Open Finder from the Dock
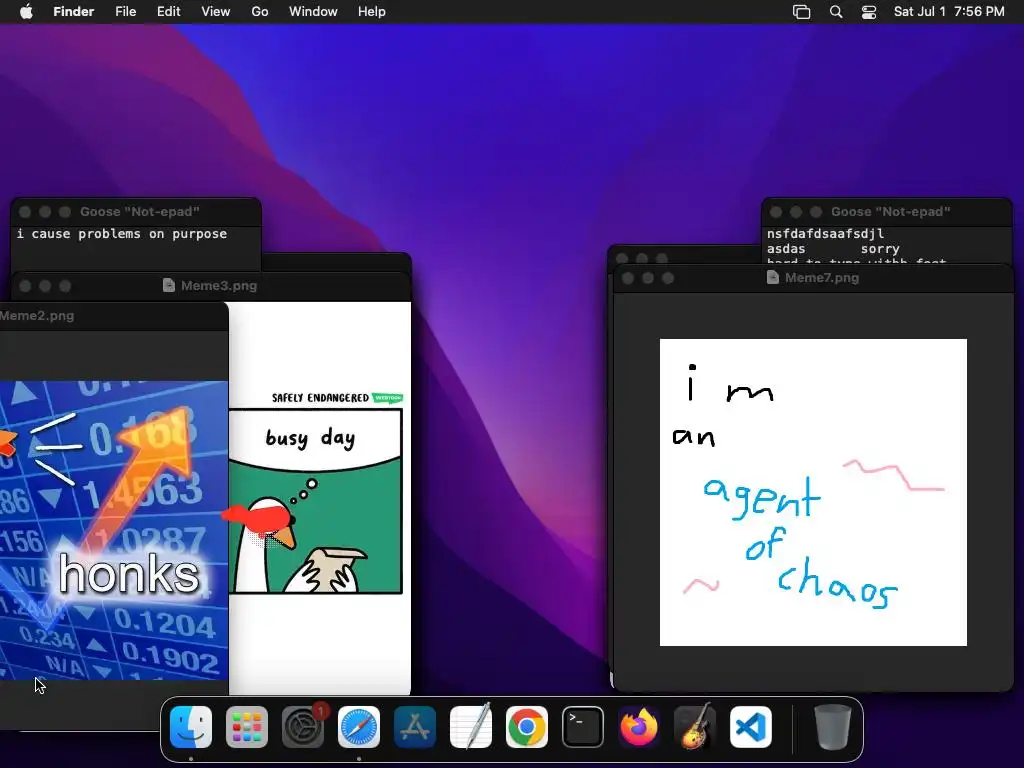Image resolution: width=1024 pixels, height=768 pixels. pyautogui.click(x=191, y=727)
